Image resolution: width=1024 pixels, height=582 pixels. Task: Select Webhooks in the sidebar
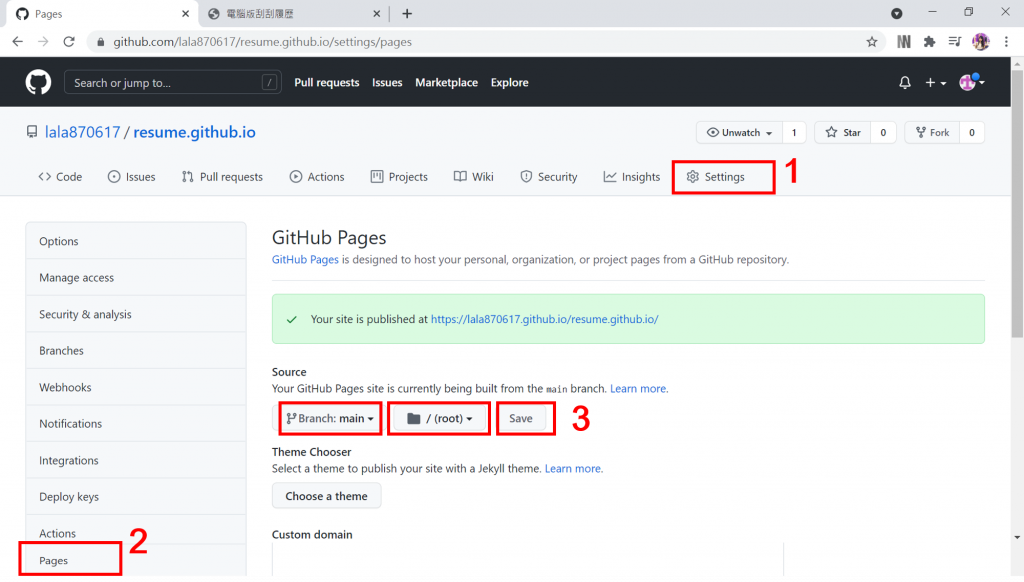tap(136, 387)
